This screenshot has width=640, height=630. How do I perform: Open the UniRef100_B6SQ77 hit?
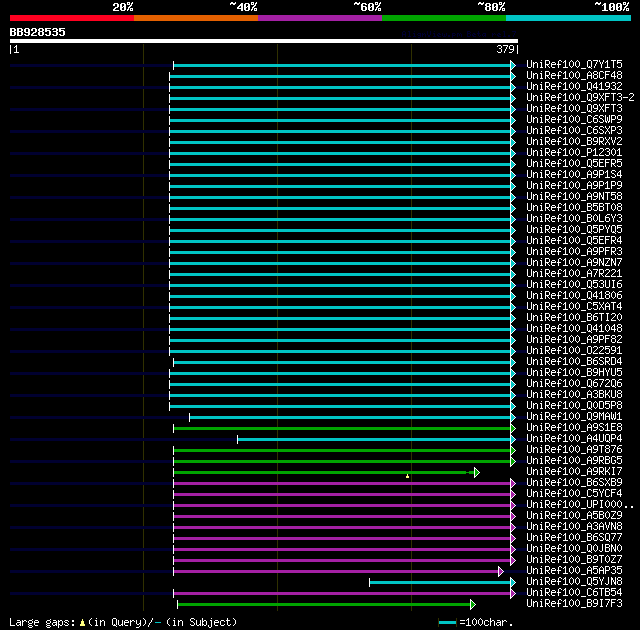(x=574, y=538)
